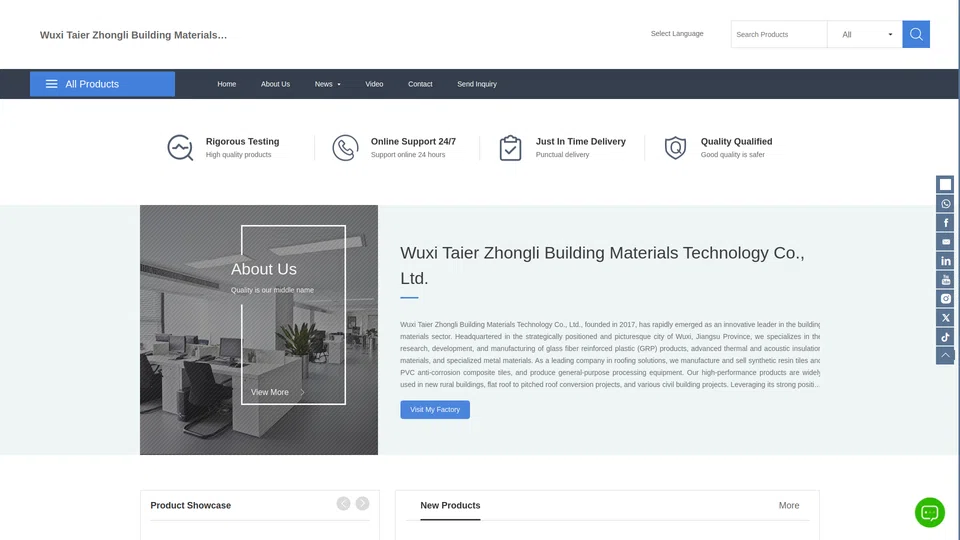
Task: Click the Online Support phone icon
Action: [345, 148]
